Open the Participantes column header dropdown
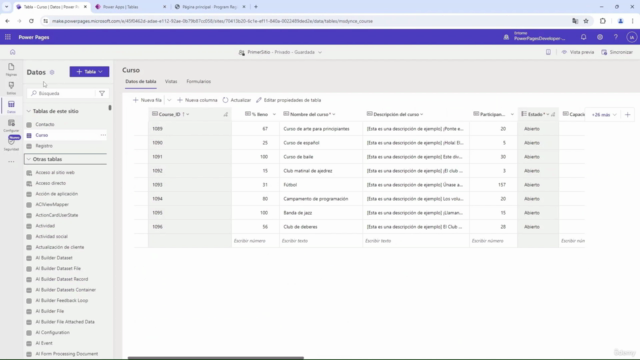The width and height of the screenshot is (640, 360). 512,114
